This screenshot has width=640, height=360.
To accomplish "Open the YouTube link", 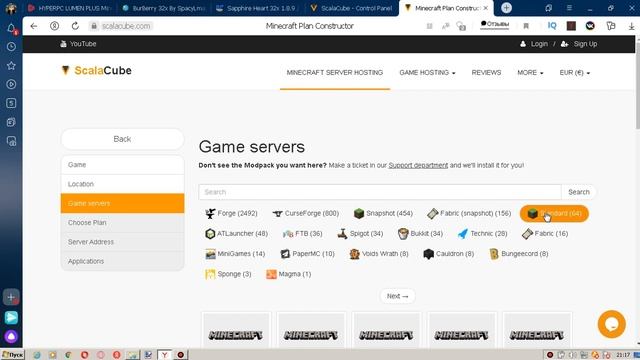I will pyautogui.click(x=78, y=44).
